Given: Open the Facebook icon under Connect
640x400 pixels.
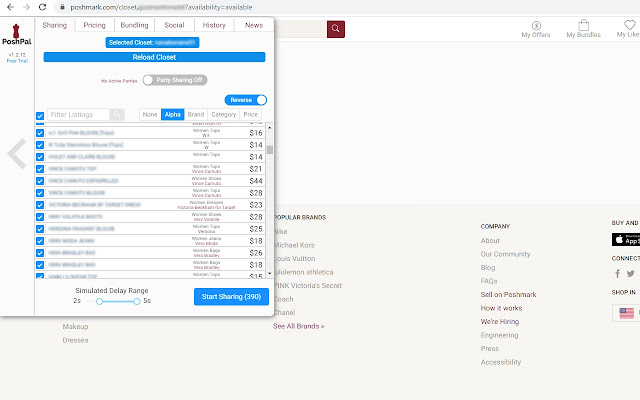Looking at the screenshot, I should [x=618, y=273].
